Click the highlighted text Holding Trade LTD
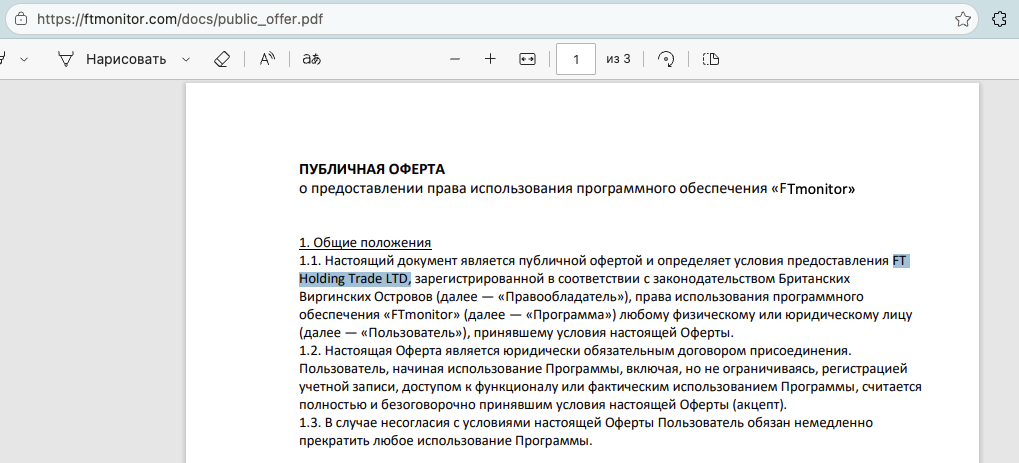 click(x=354, y=279)
